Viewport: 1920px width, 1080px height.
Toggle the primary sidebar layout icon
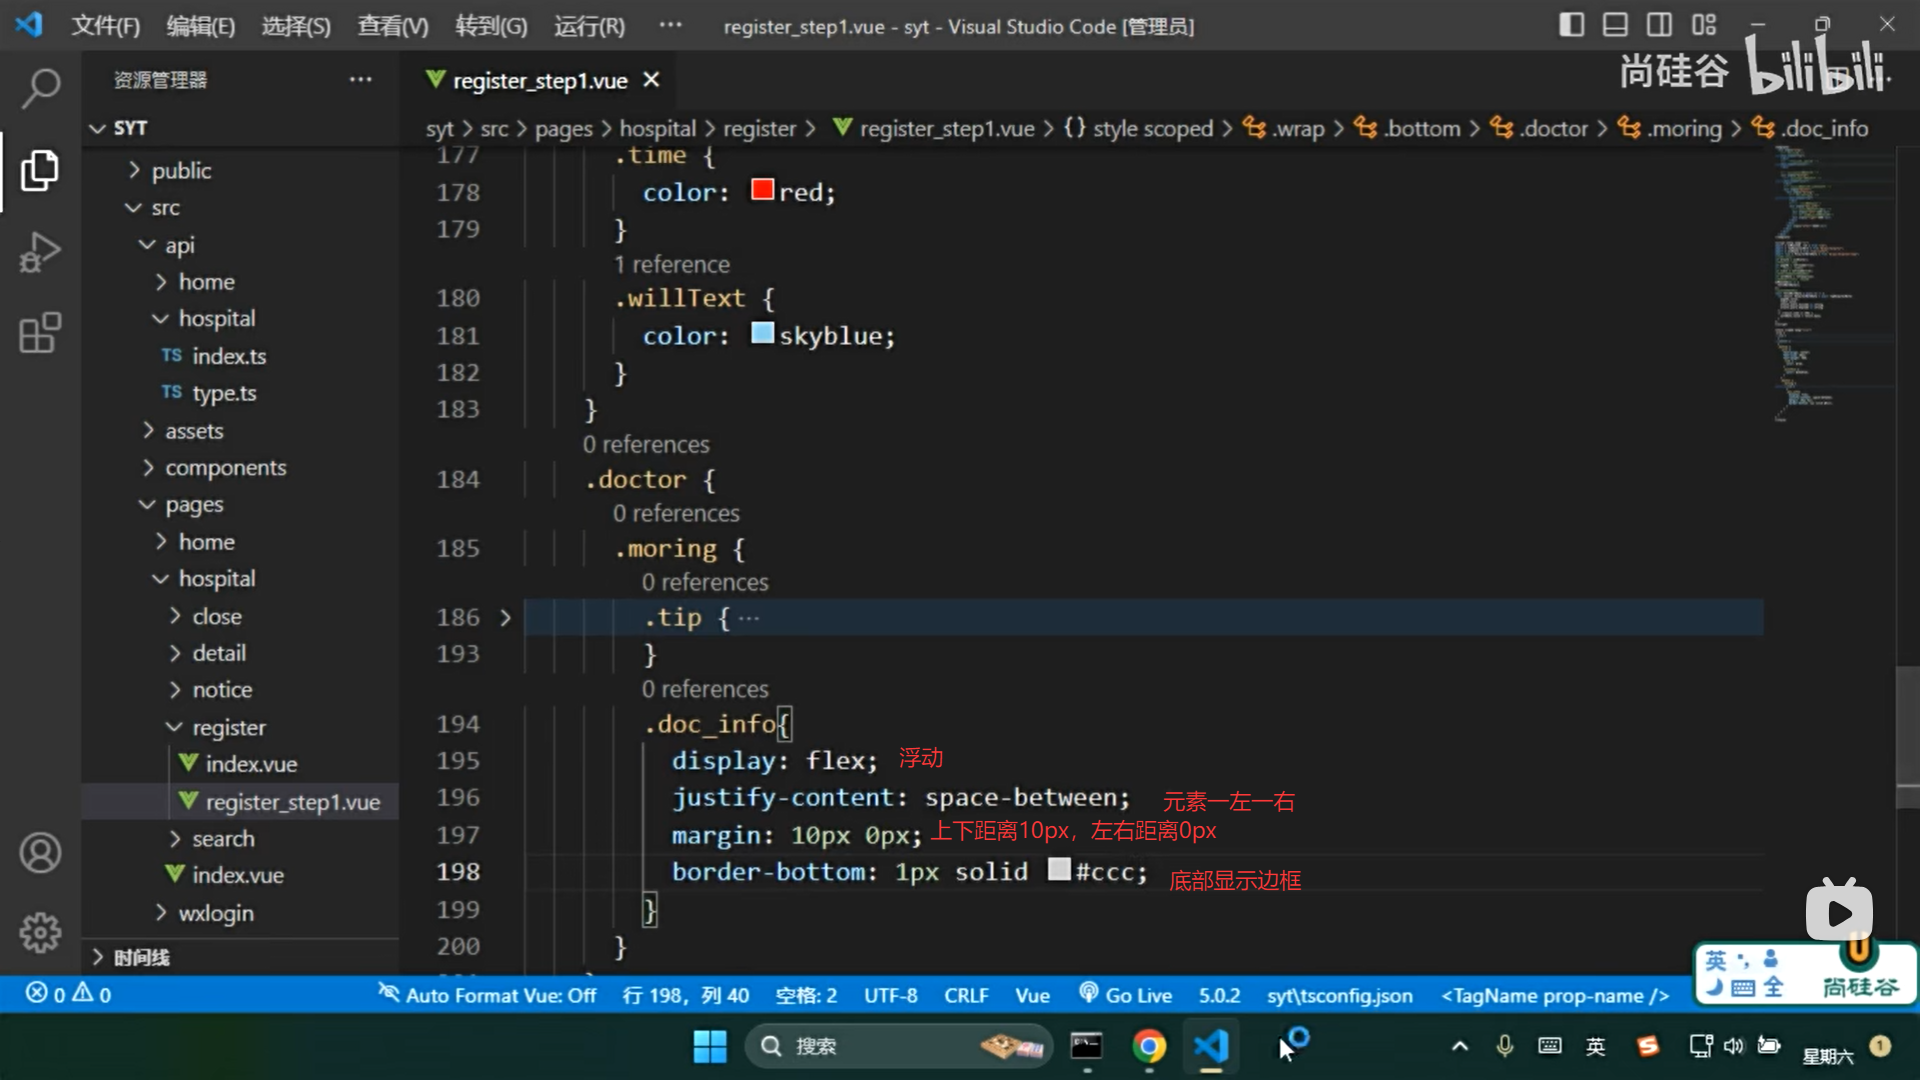pyautogui.click(x=1571, y=25)
